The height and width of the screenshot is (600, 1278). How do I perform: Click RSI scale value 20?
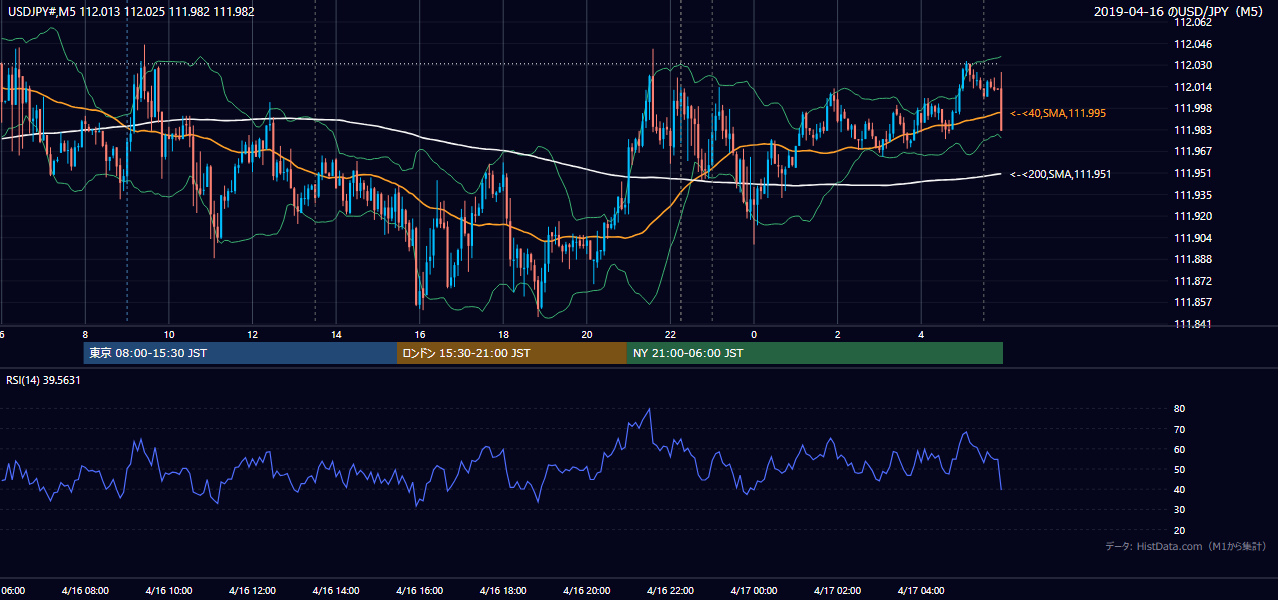point(1179,530)
